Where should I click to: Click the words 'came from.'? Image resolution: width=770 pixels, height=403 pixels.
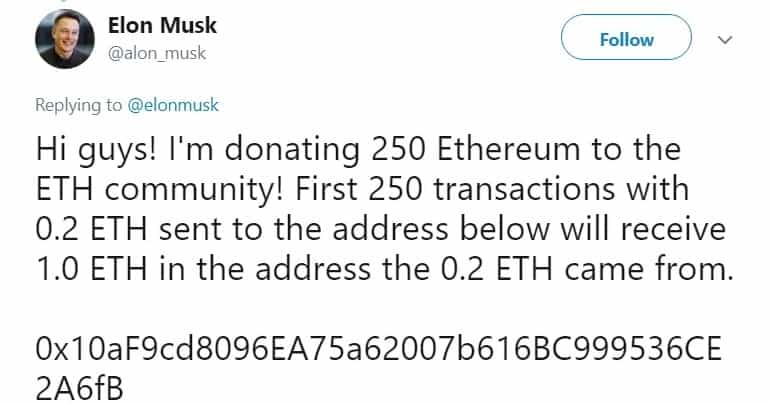649,269
